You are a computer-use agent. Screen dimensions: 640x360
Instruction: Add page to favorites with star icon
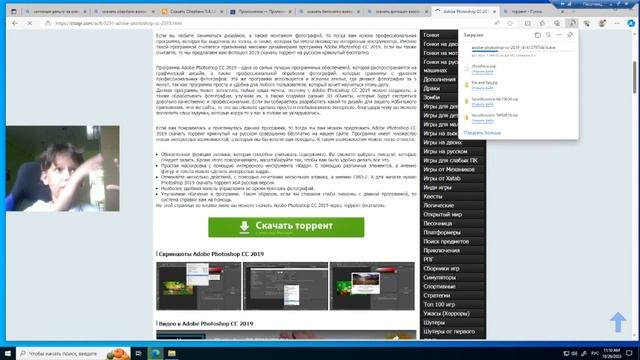[x=510, y=23]
